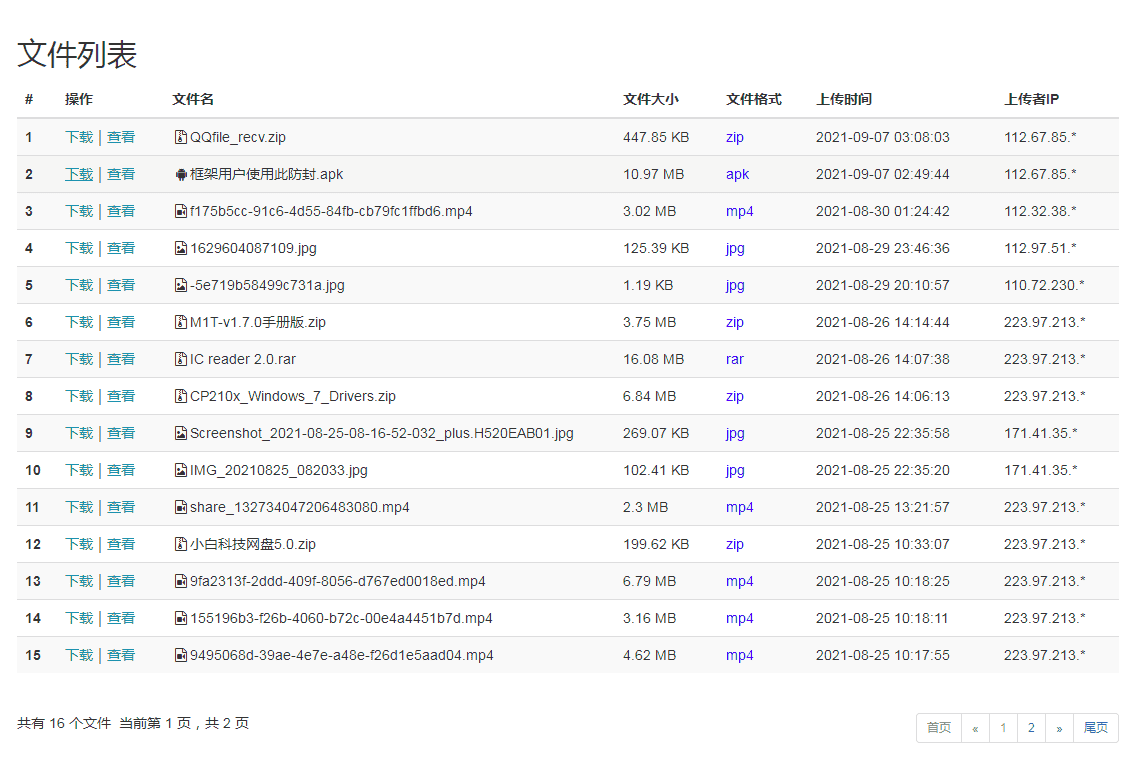Click the zip archive icon beside QQfile_recv.zip
Viewport: 1133px width, 779px height.
[x=181, y=137]
